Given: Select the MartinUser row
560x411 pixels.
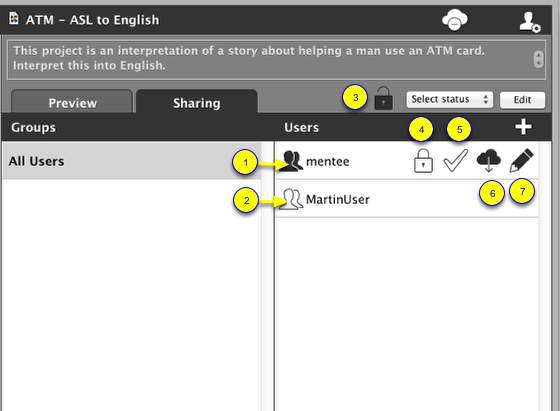Looking at the screenshot, I should coord(406,199).
